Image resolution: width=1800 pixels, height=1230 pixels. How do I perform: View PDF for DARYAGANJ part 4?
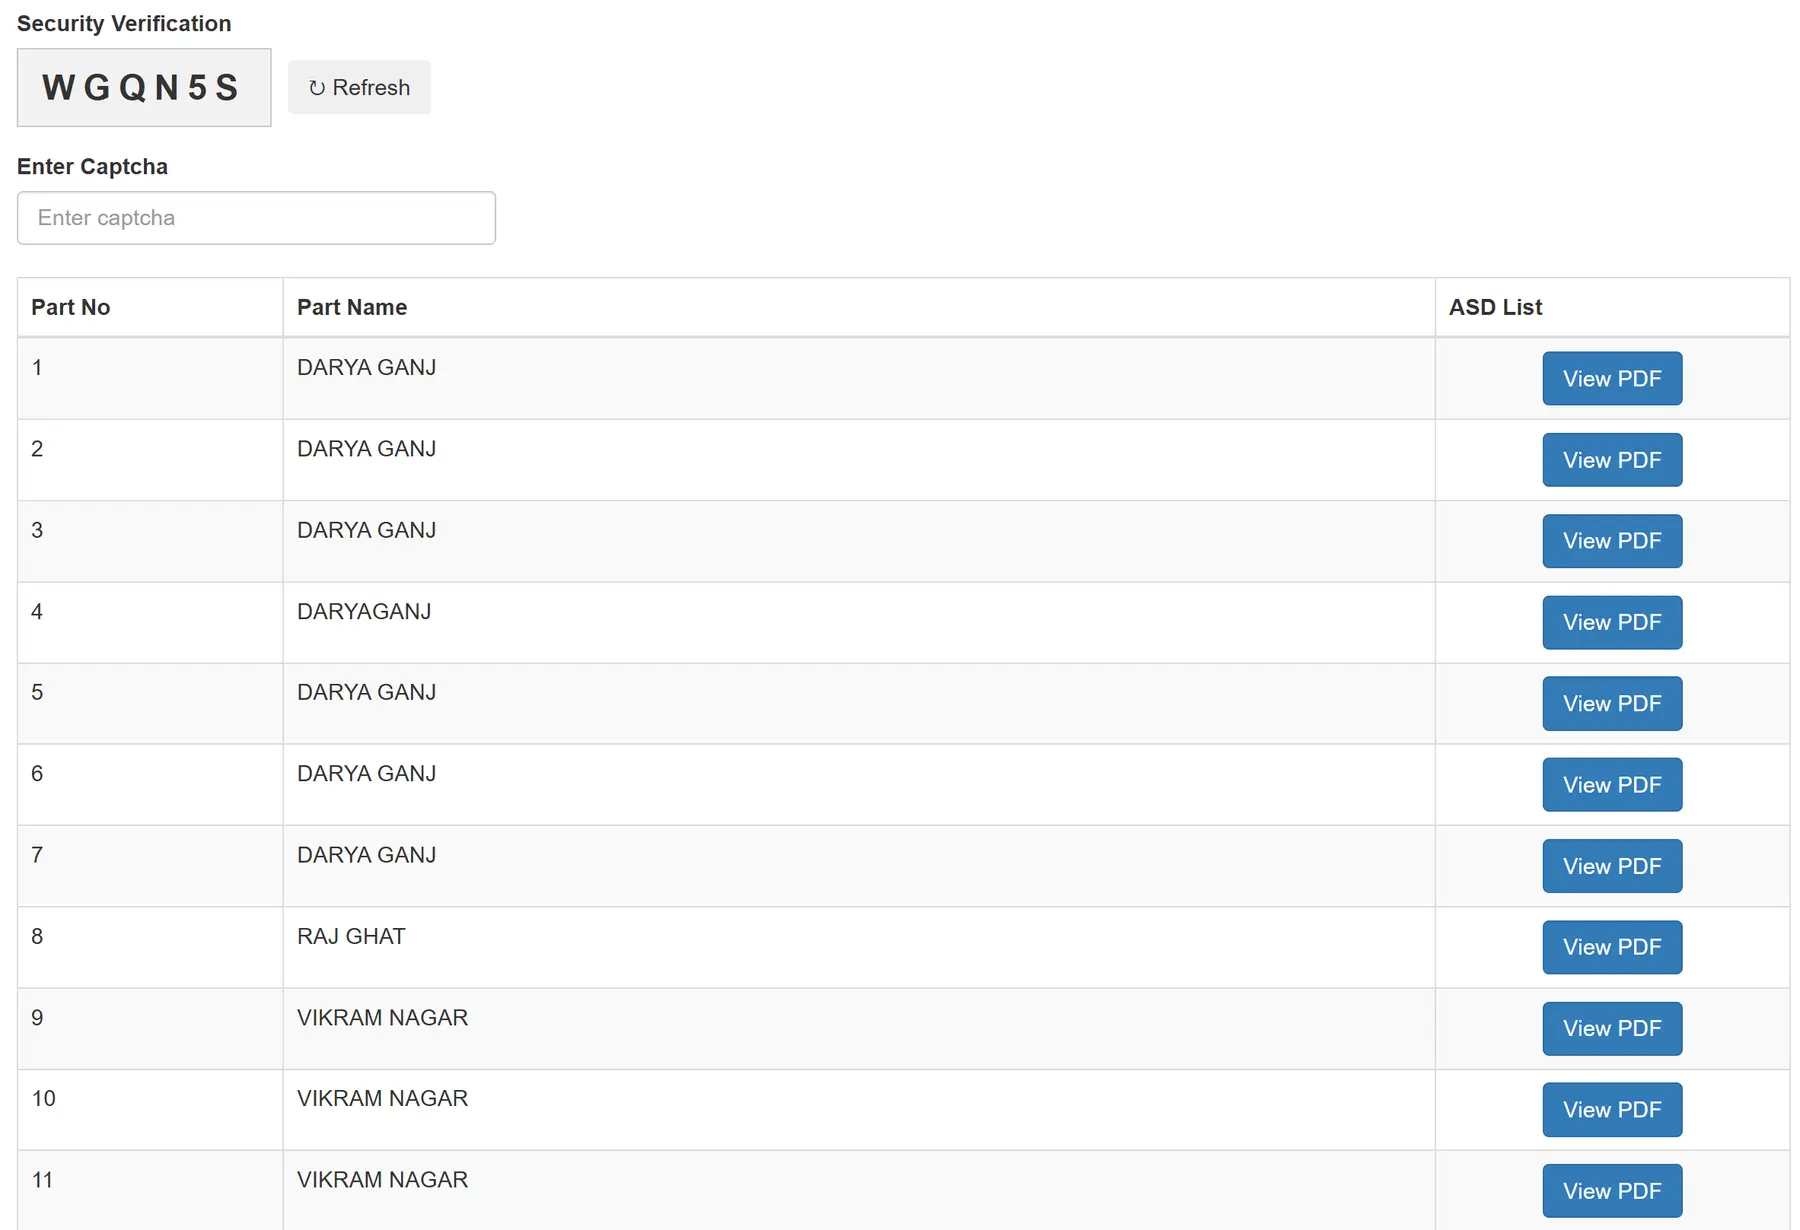1612,622
